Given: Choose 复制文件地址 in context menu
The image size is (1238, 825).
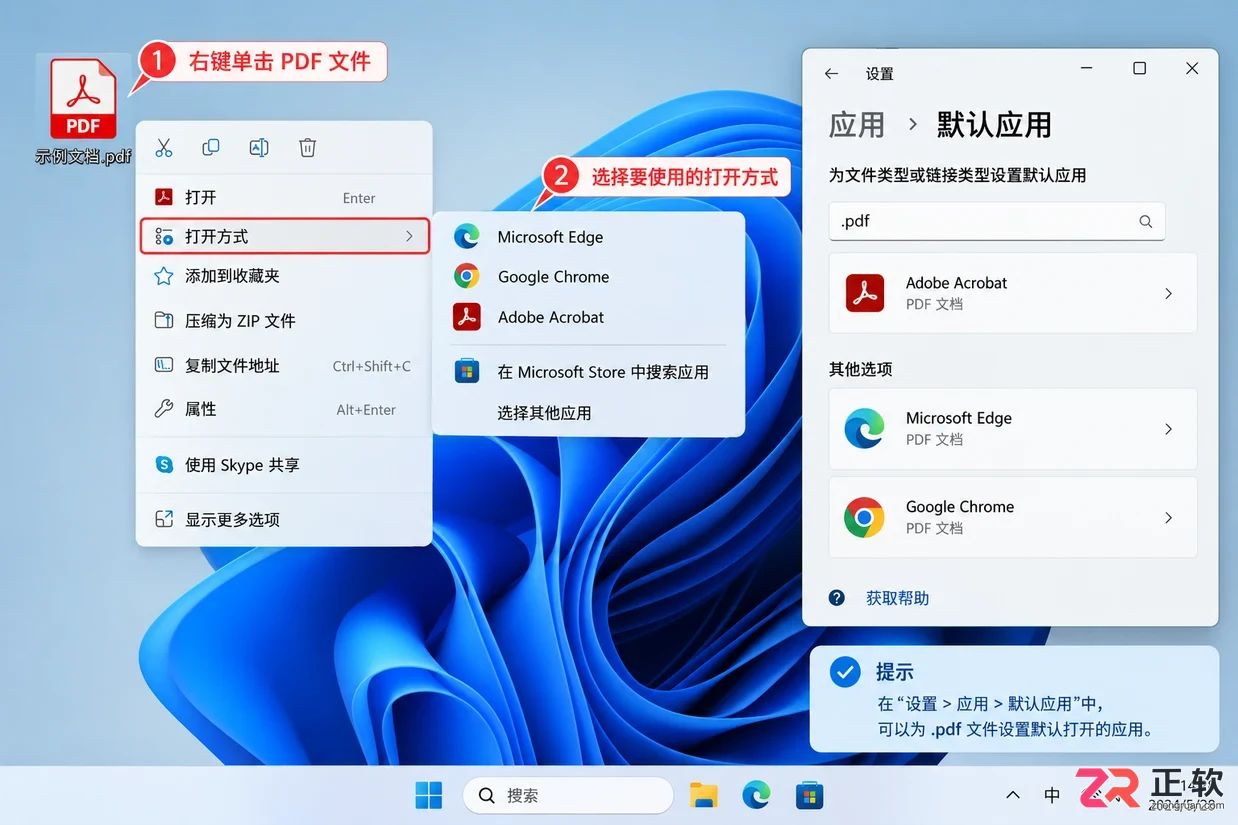Looking at the screenshot, I should [284, 366].
